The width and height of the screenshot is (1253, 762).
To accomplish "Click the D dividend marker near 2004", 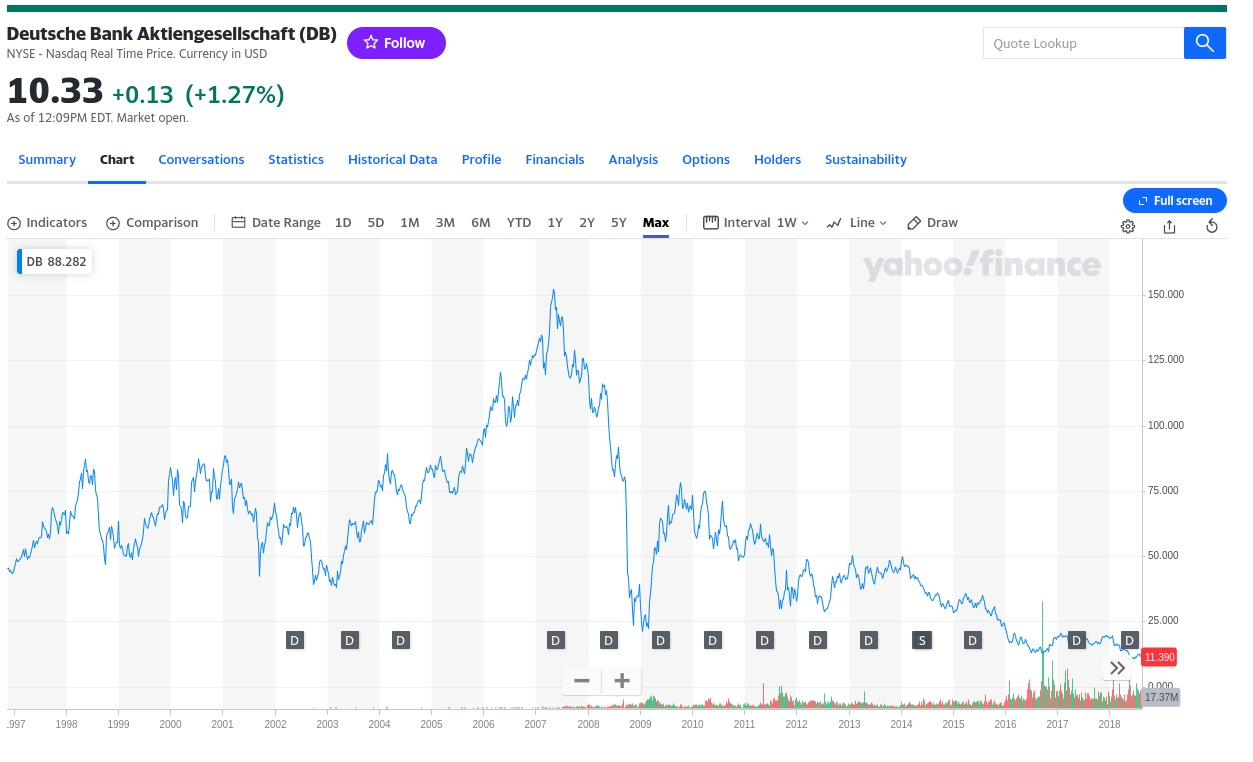I will pyautogui.click(x=400, y=640).
